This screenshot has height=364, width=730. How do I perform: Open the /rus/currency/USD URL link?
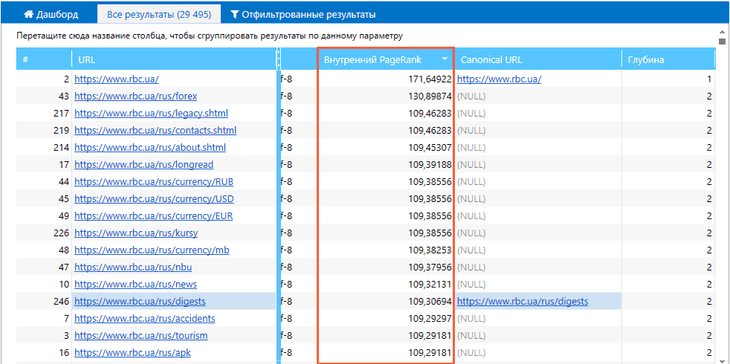point(154,199)
